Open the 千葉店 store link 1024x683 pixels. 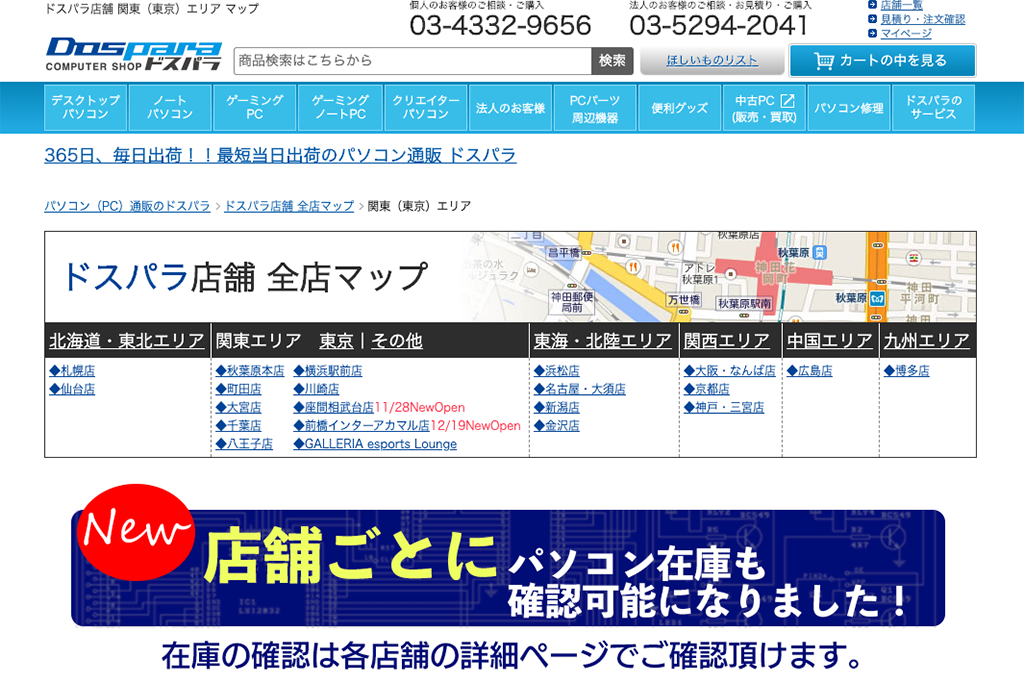(x=238, y=426)
